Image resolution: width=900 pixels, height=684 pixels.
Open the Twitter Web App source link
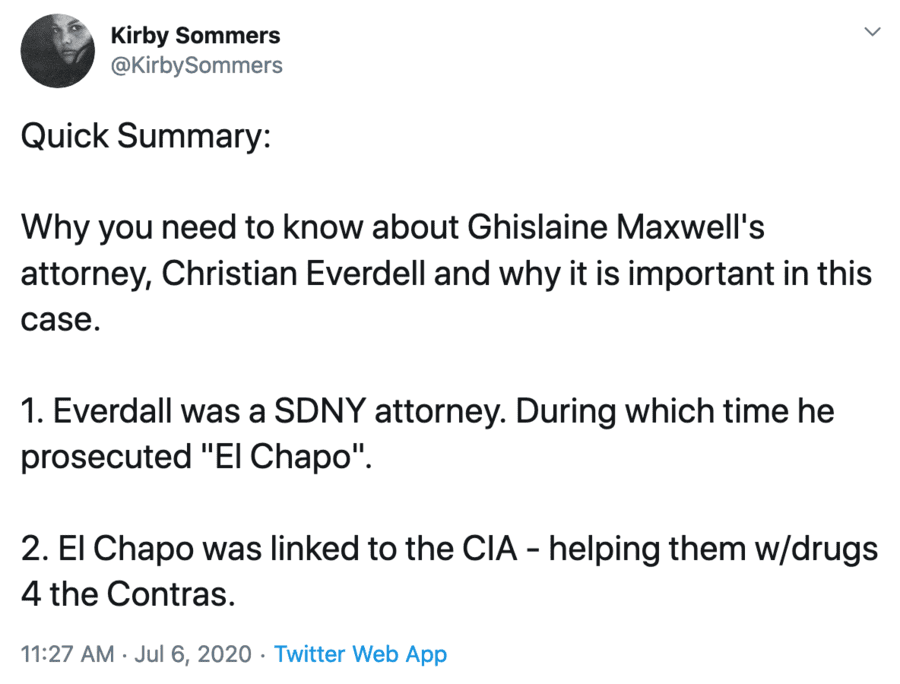click(x=360, y=655)
